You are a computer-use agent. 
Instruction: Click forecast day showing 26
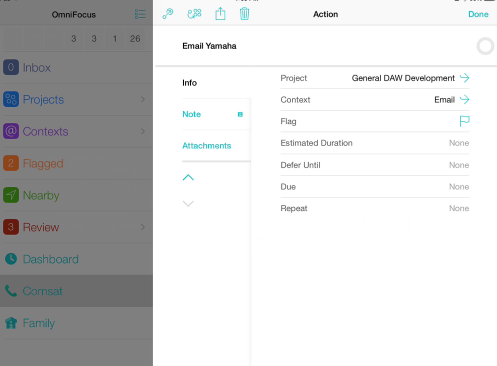click(x=135, y=39)
